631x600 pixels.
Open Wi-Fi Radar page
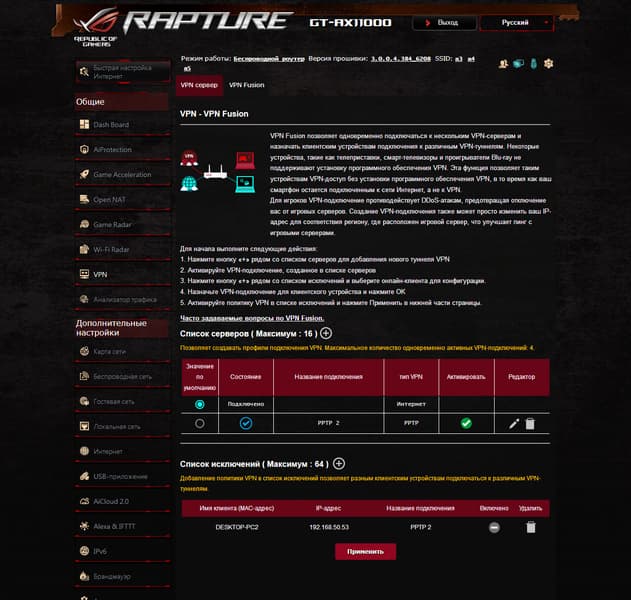click(x=122, y=249)
